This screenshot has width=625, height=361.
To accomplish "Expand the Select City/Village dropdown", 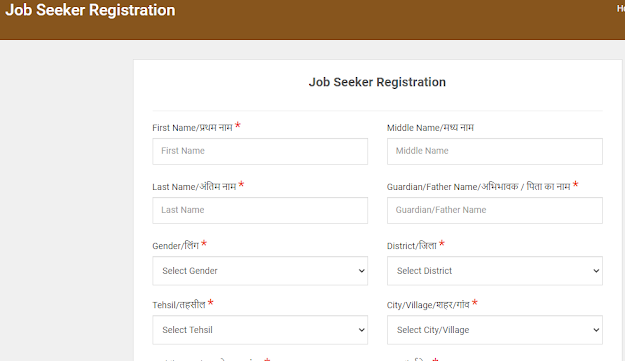I will pyautogui.click(x=495, y=330).
